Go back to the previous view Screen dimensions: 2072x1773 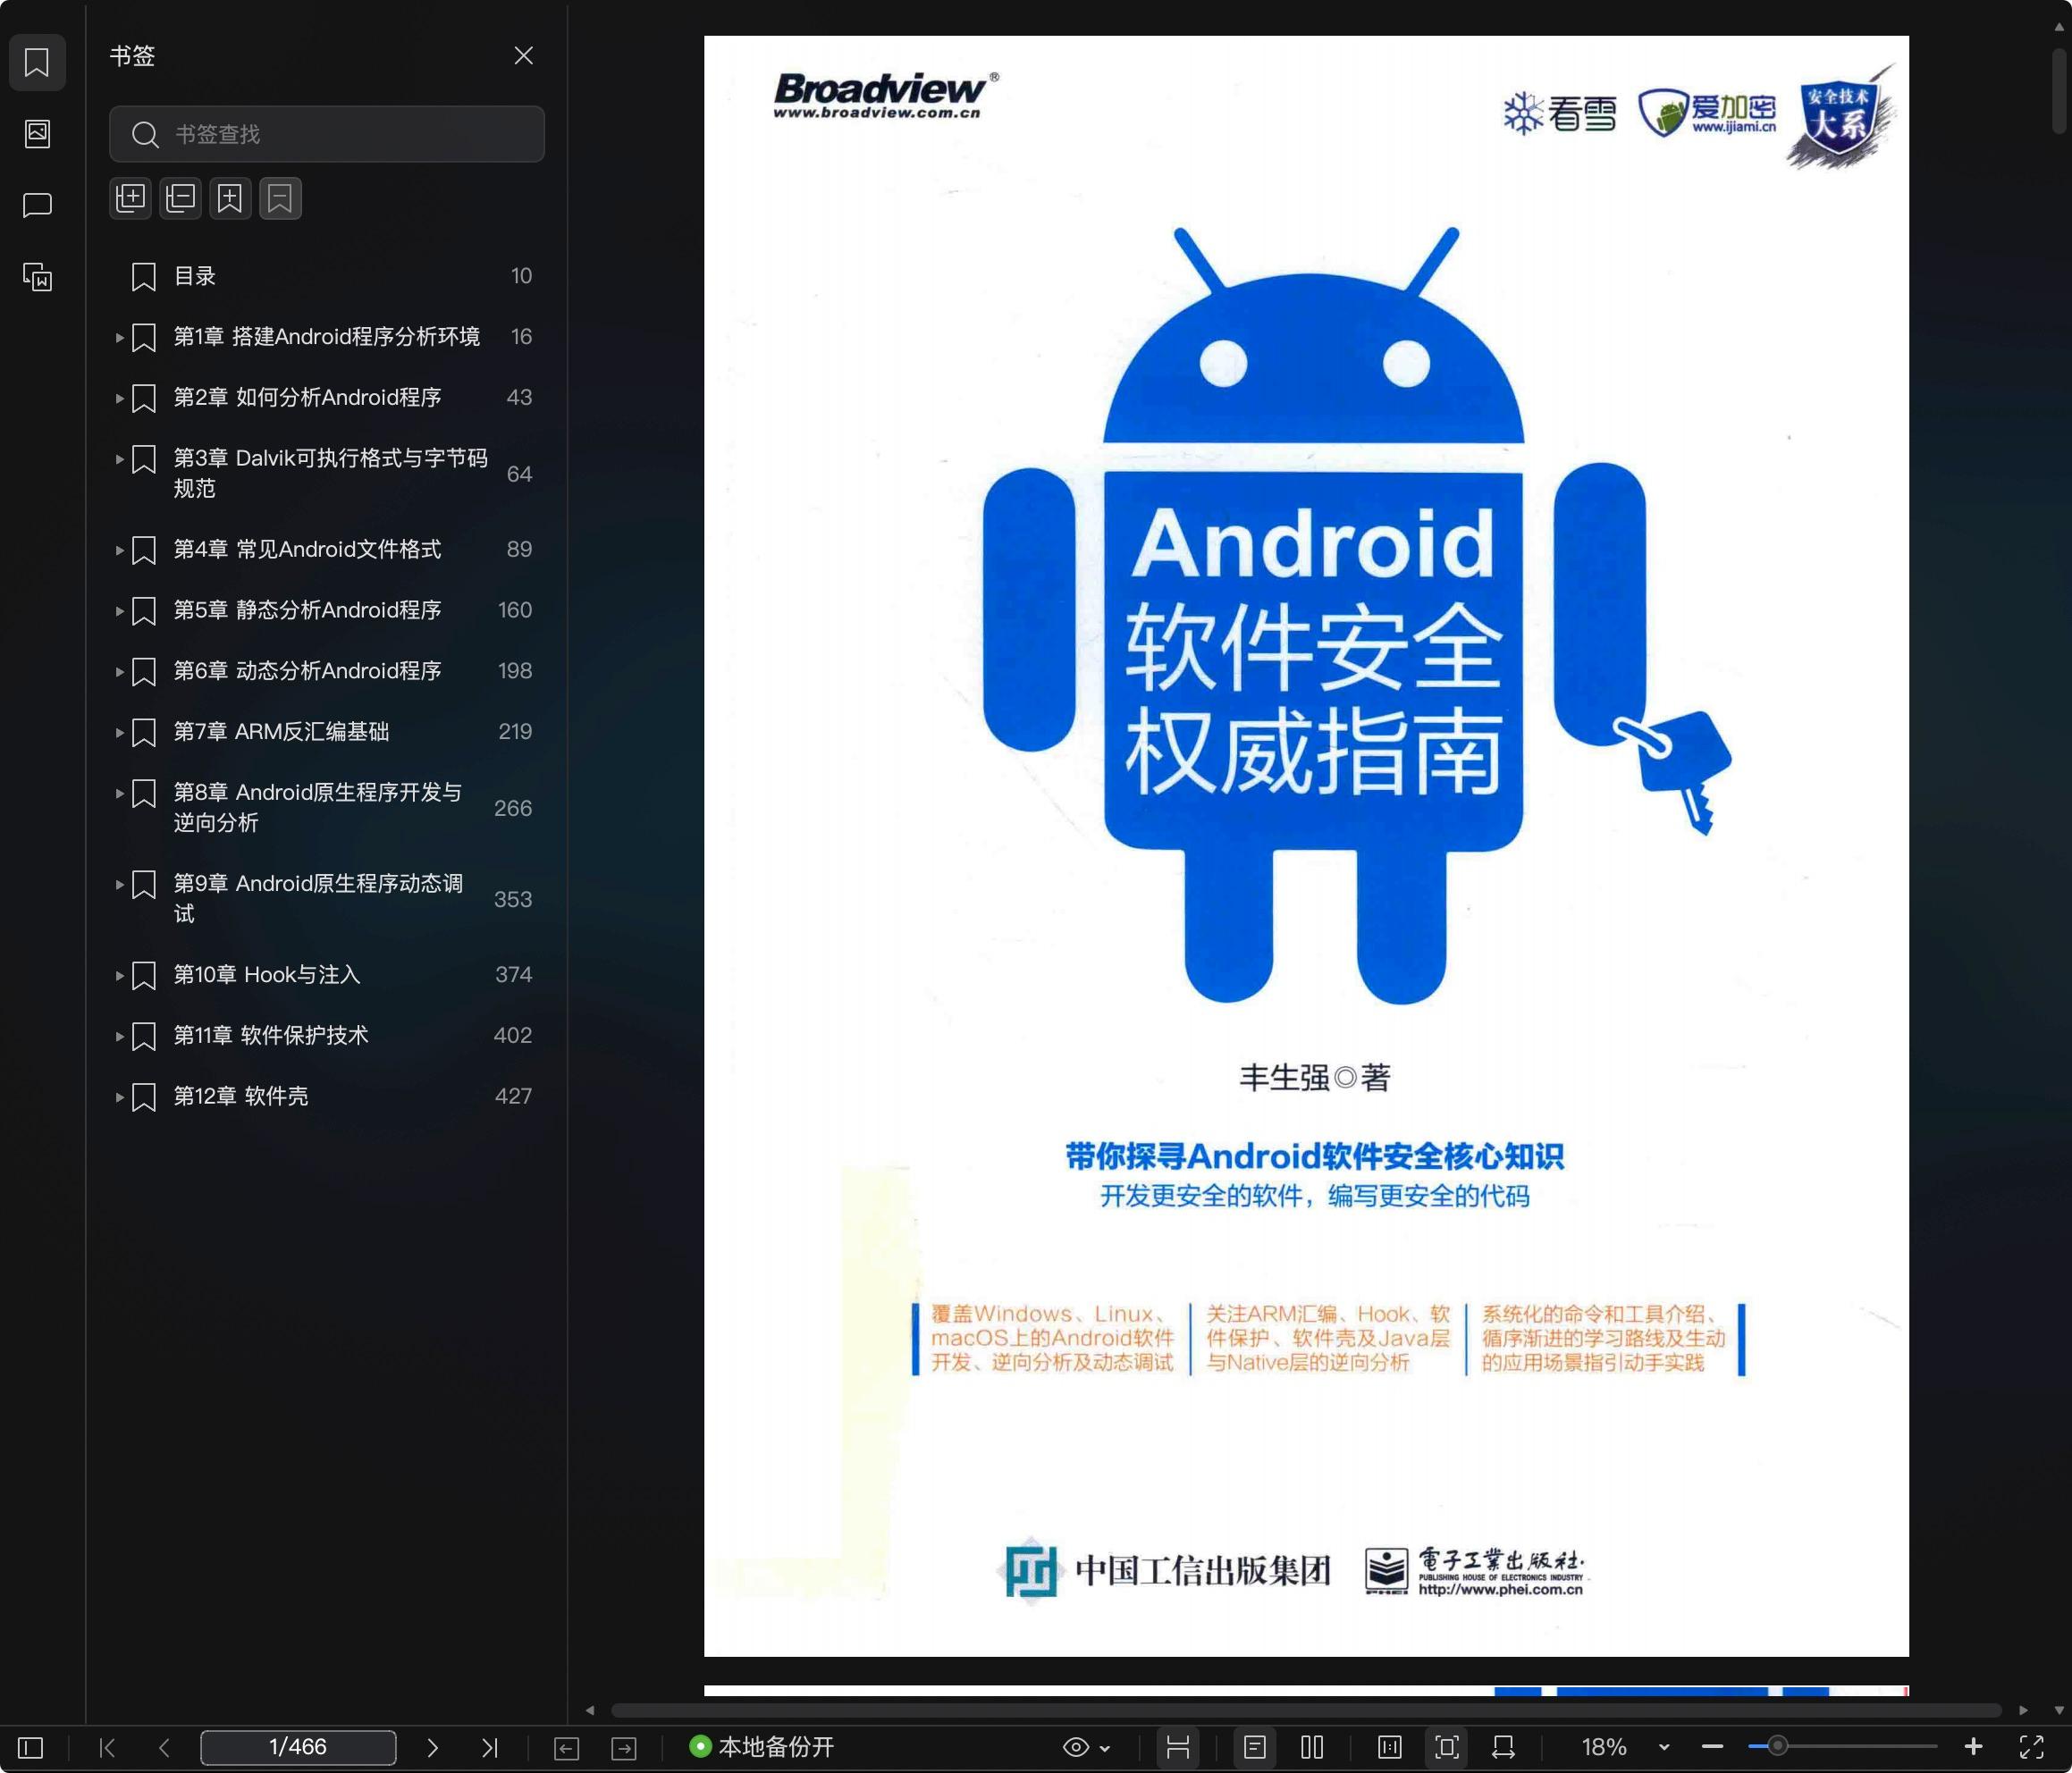(x=566, y=1748)
